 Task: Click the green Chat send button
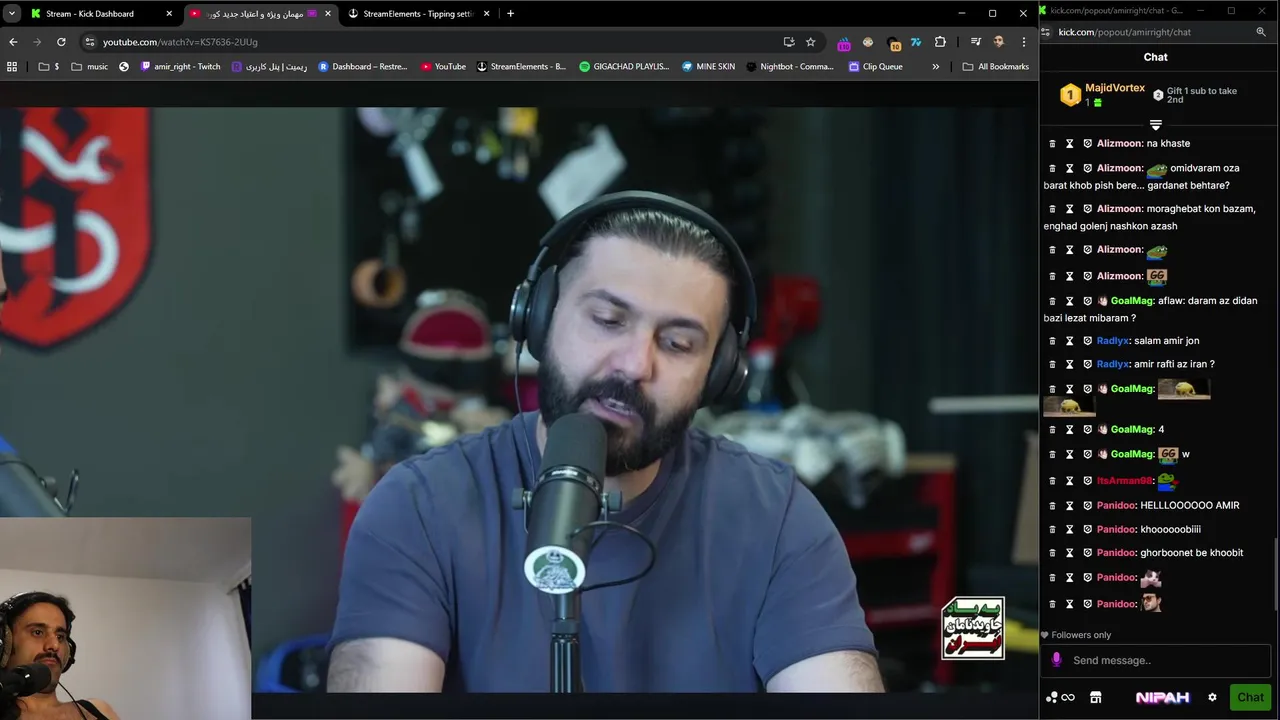click(1250, 697)
